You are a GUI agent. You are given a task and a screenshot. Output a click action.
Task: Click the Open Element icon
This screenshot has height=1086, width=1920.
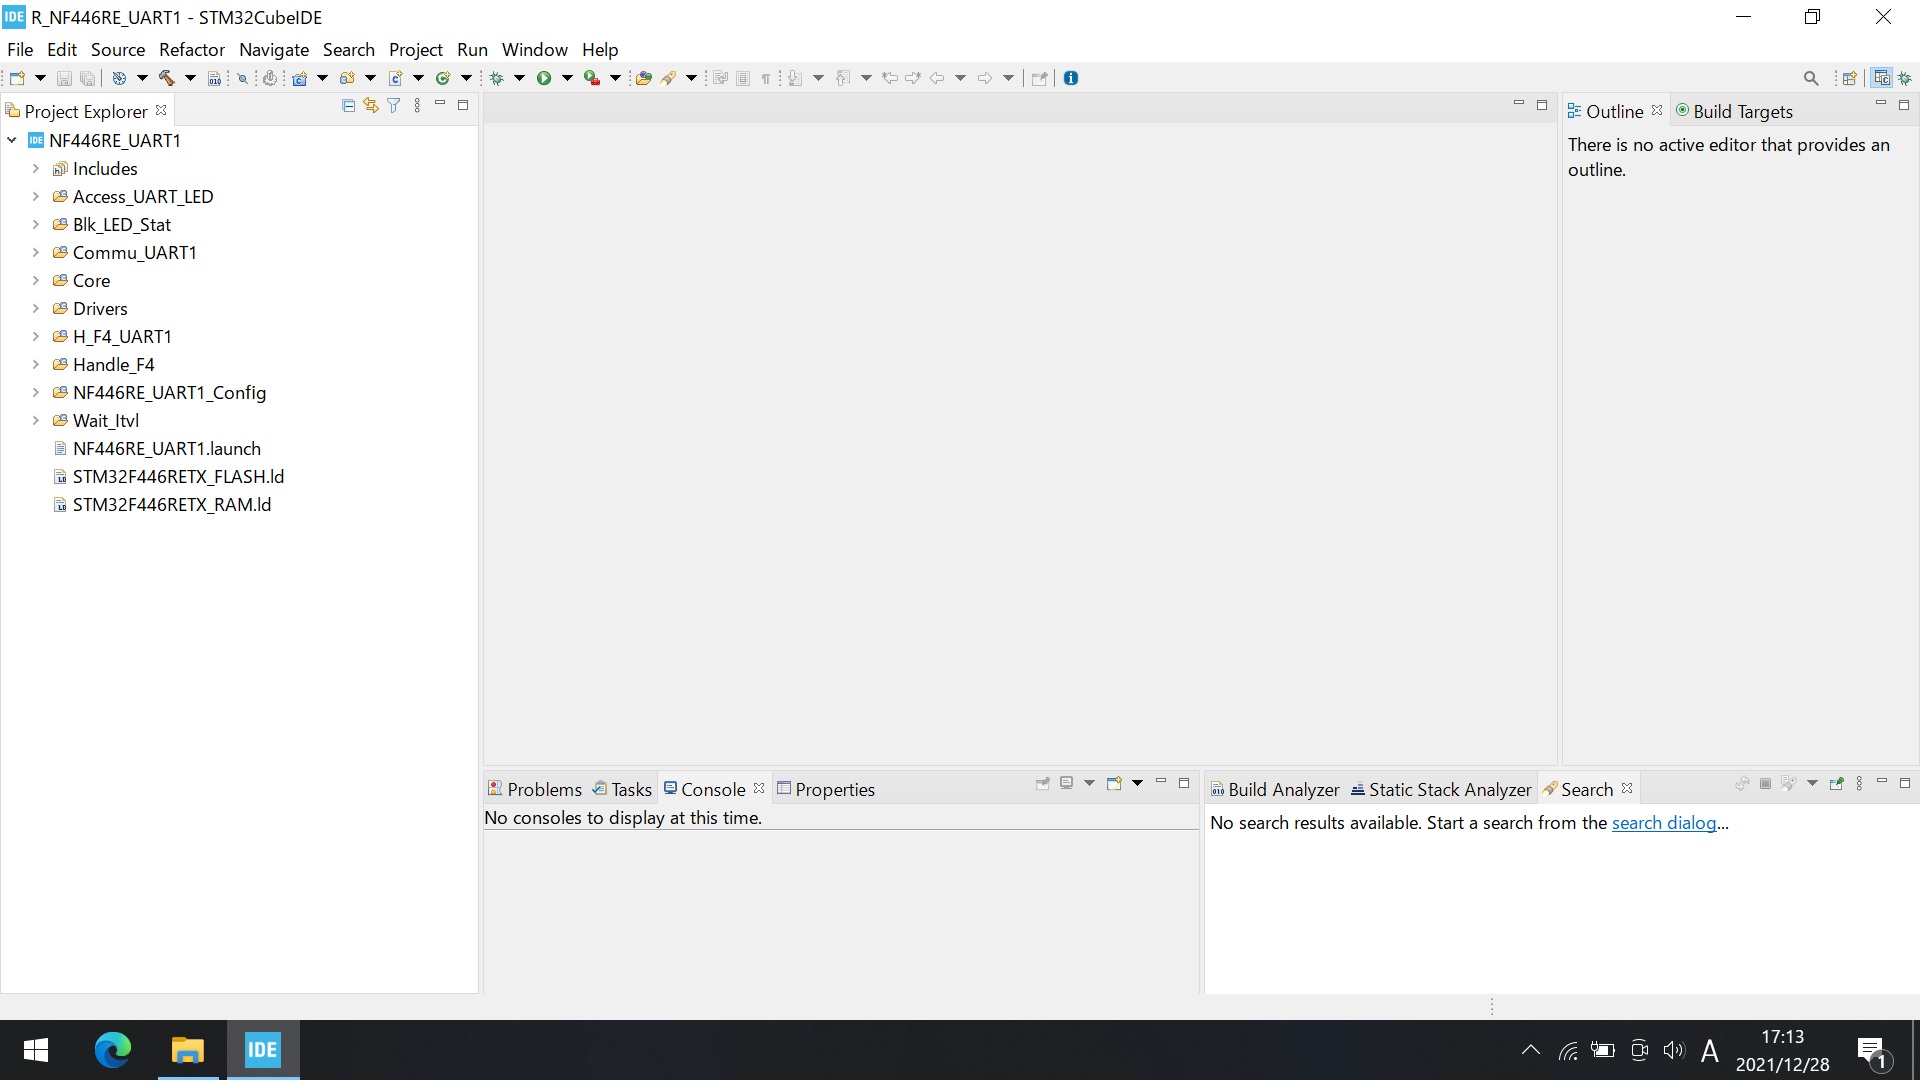point(644,78)
